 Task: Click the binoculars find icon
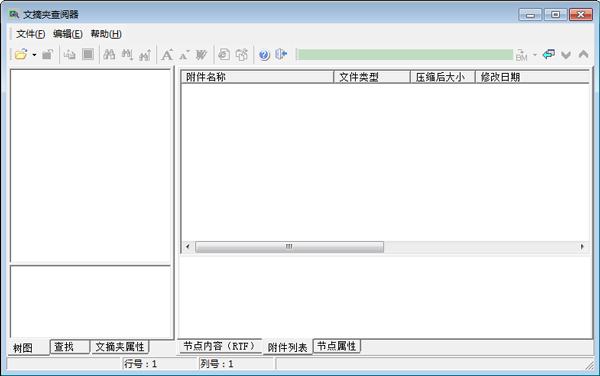coord(109,54)
